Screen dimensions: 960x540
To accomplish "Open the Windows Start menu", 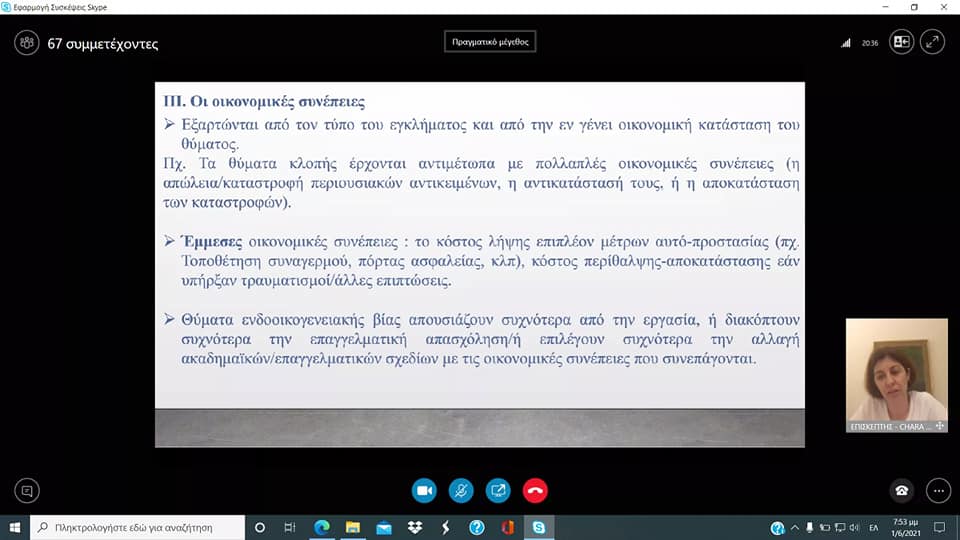I will pos(15,527).
